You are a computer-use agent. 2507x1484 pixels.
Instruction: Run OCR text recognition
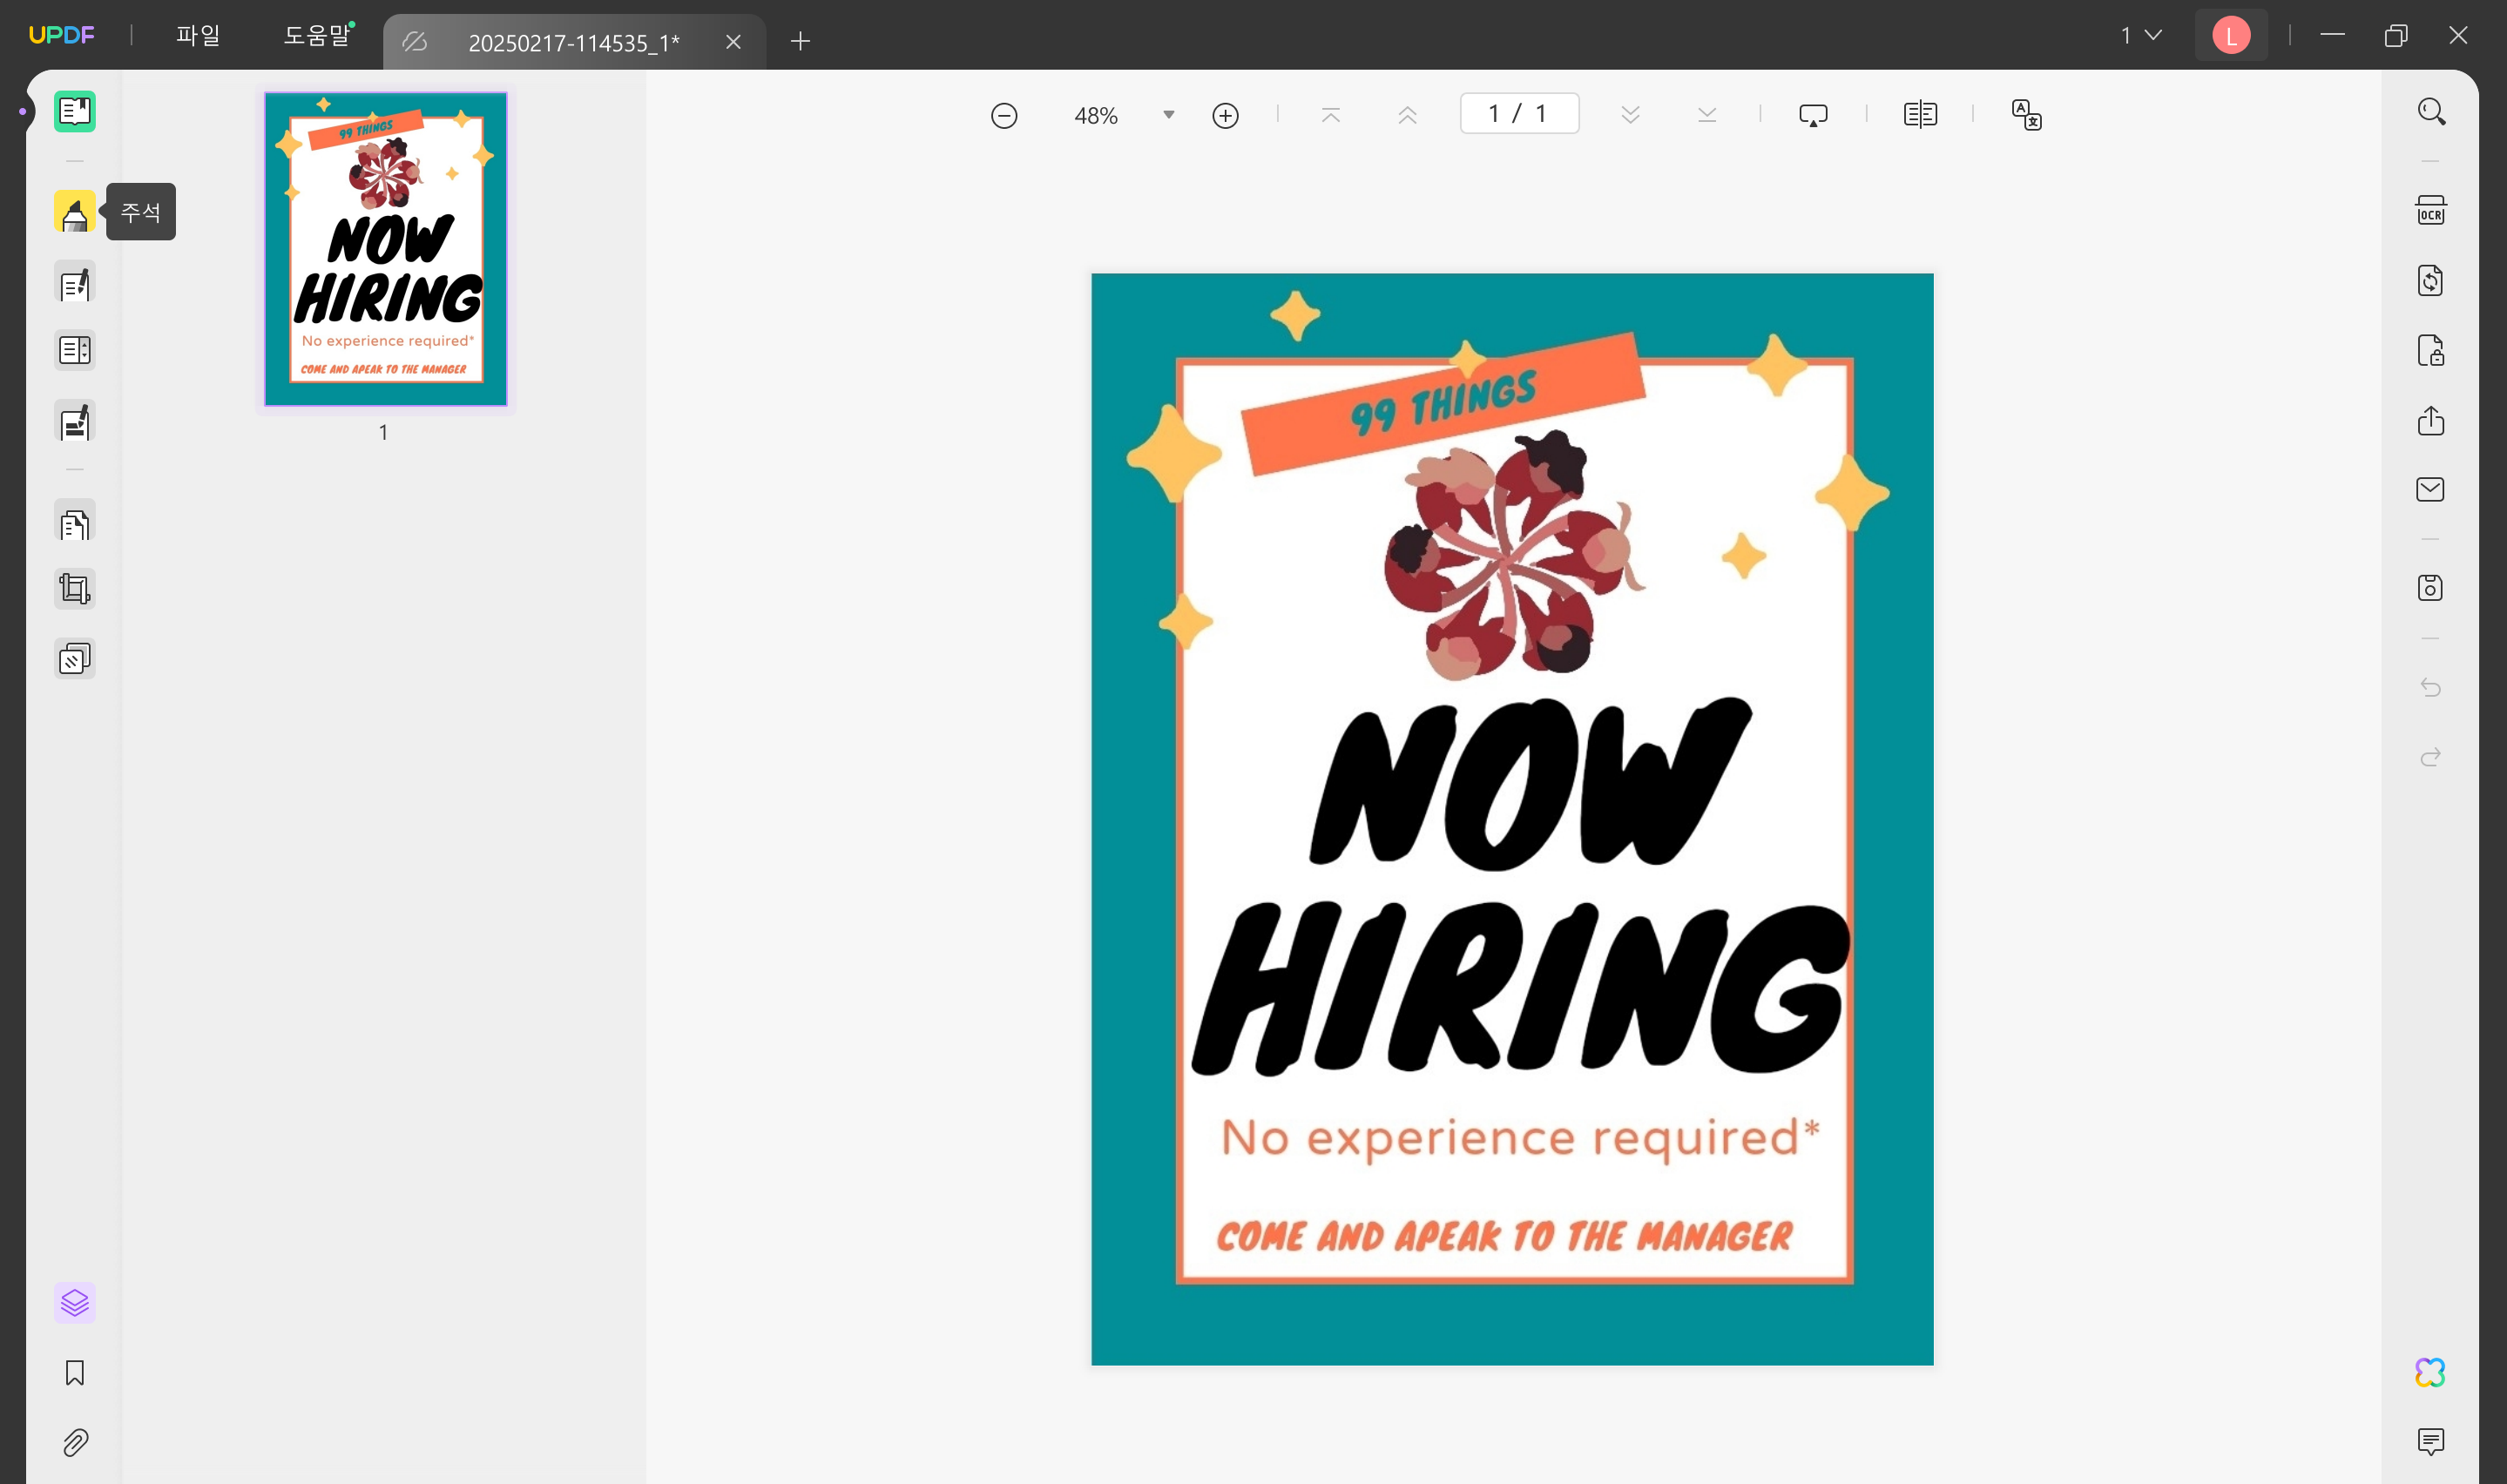point(2430,211)
